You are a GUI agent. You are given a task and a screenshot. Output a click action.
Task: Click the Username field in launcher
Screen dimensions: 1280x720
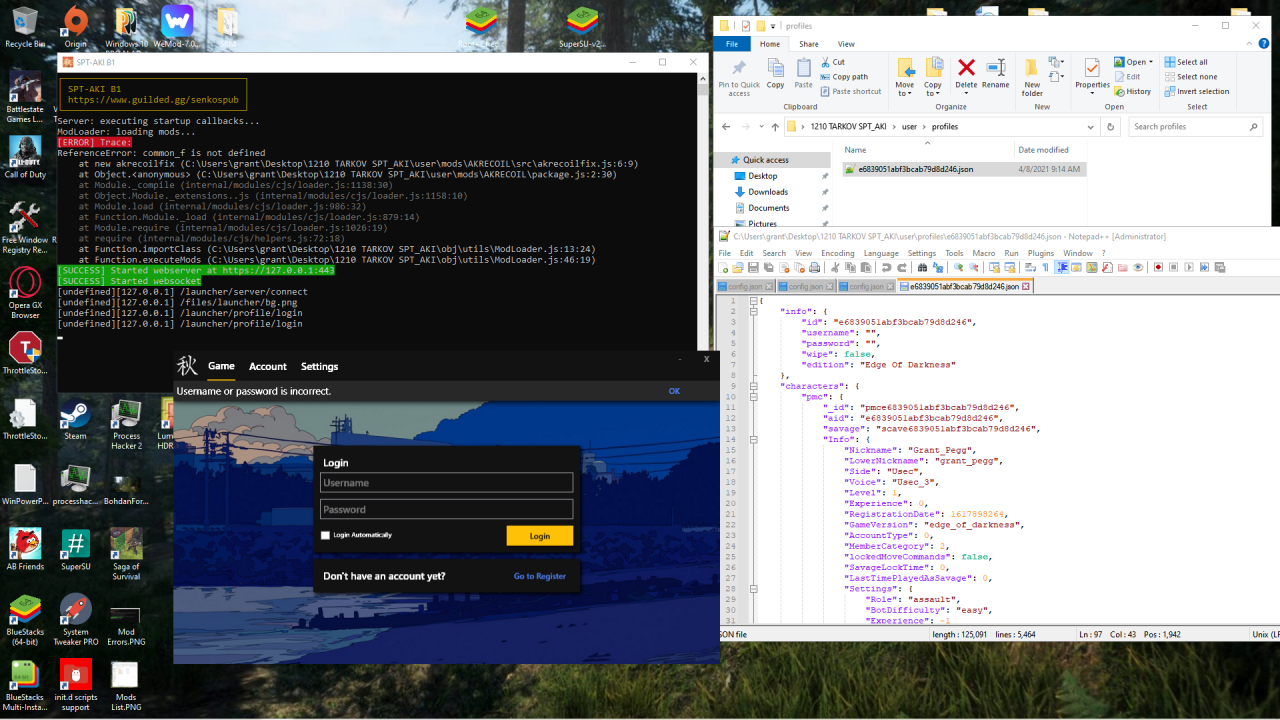click(x=447, y=483)
